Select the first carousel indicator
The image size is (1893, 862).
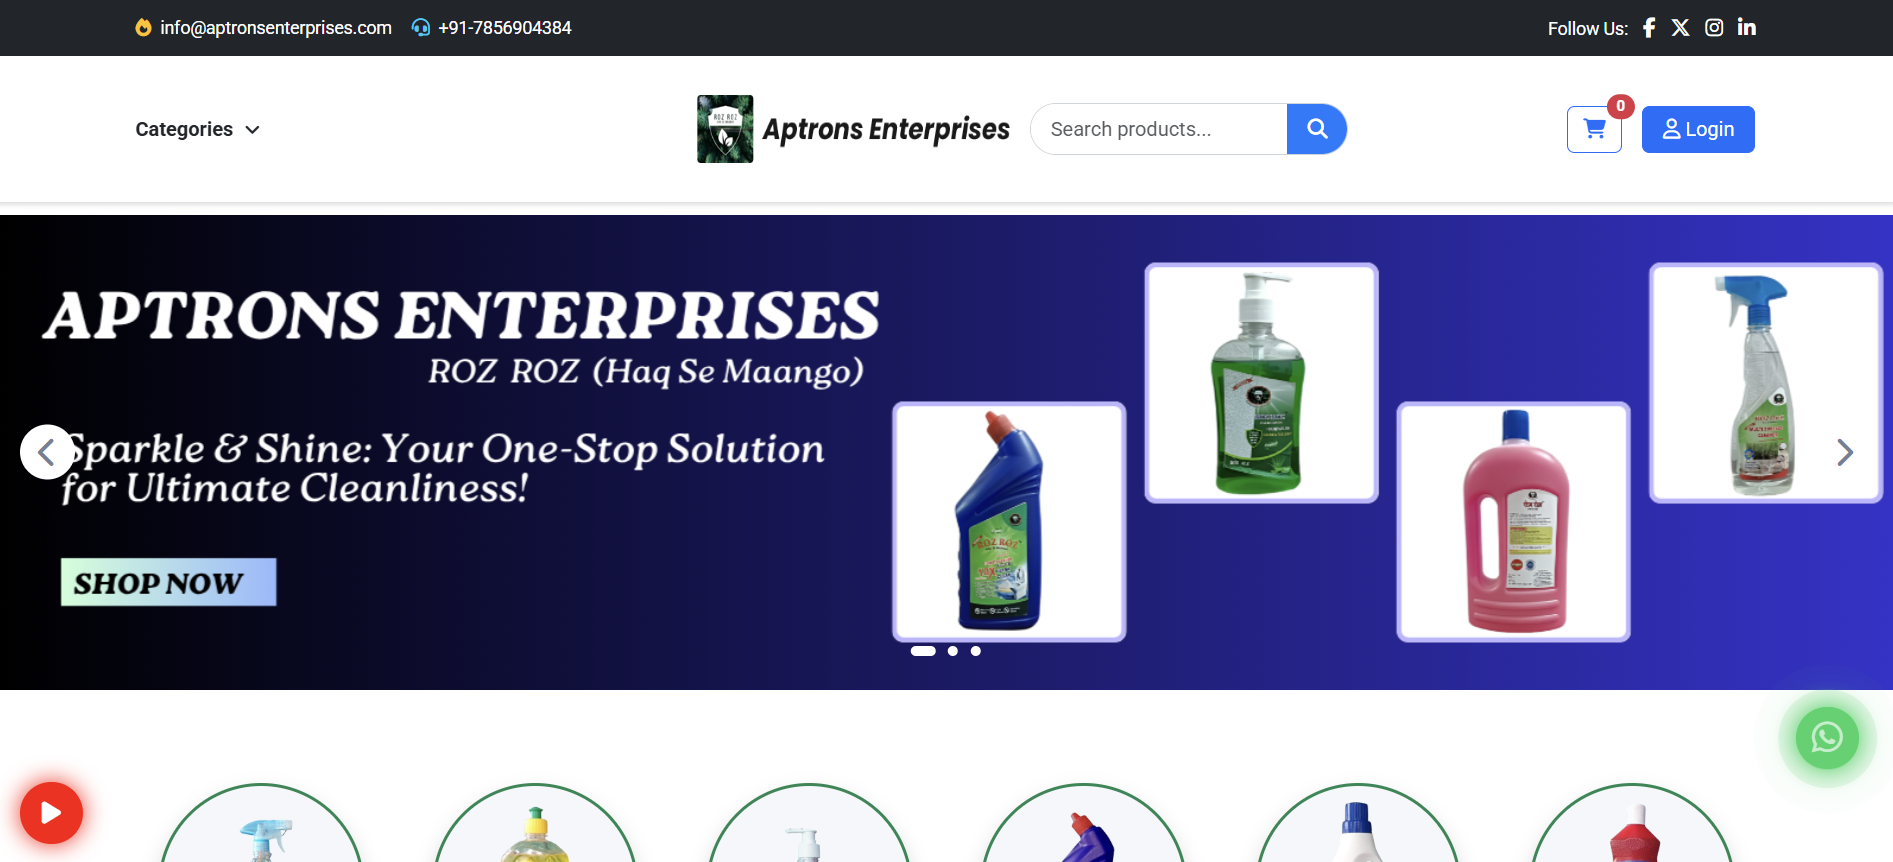923,651
